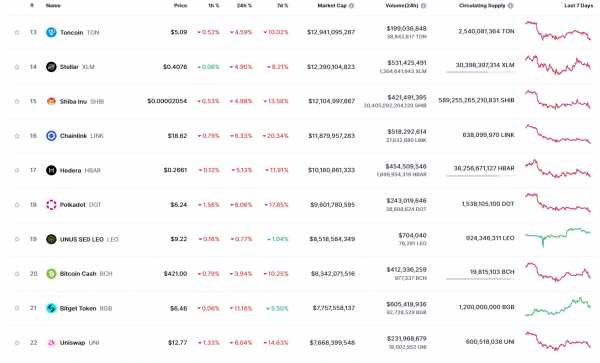
Task: Open the Uniswap coin page link
Action: (x=72, y=343)
